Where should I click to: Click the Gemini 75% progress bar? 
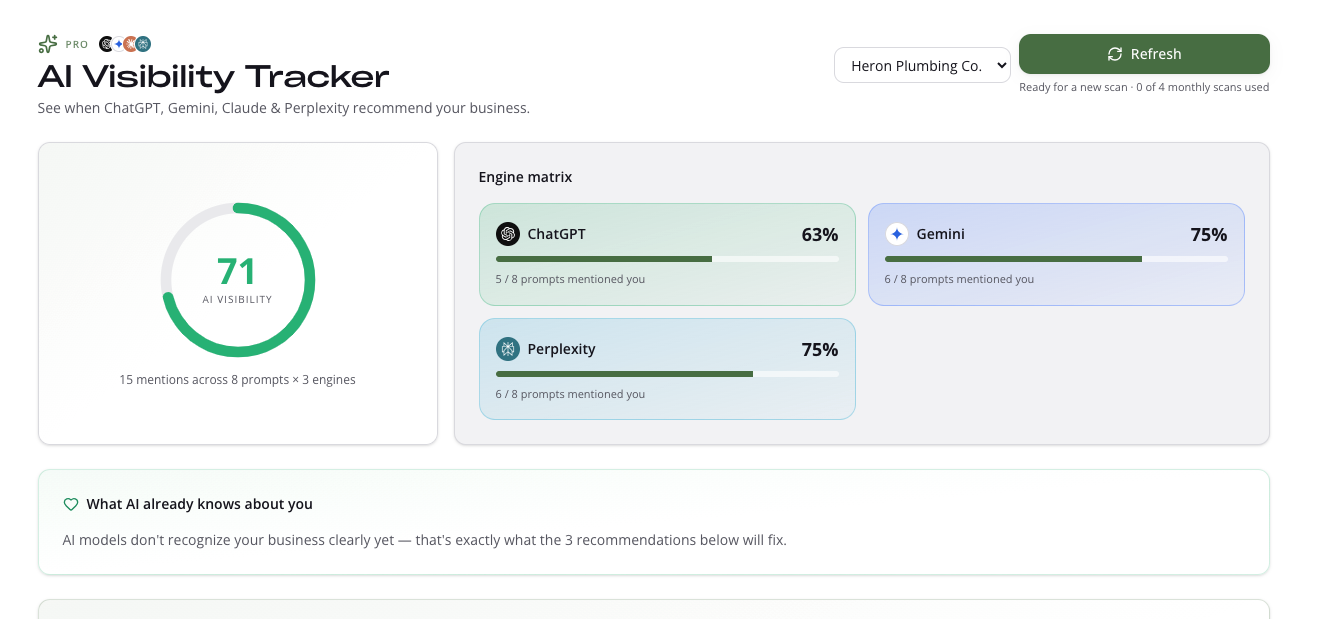(1056, 259)
